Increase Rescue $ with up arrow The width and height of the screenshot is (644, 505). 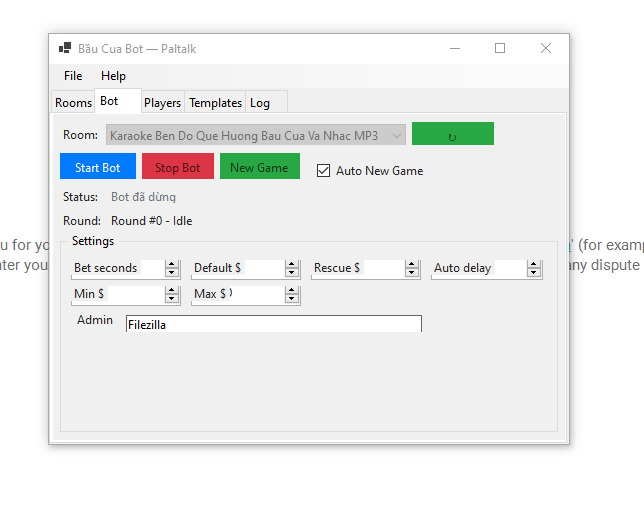coord(412,264)
